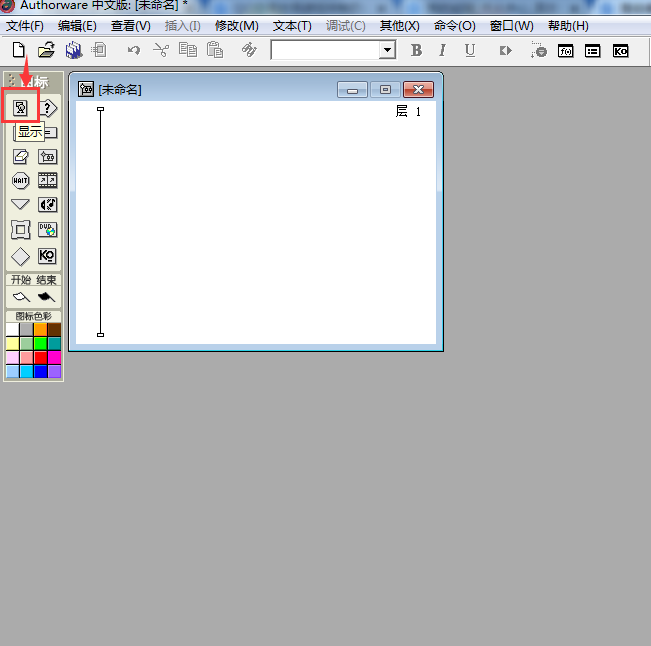Image resolution: width=651 pixels, height=646 pixels.
Task: Click the bottom handle of the flowline
Action: pos(100,335)
